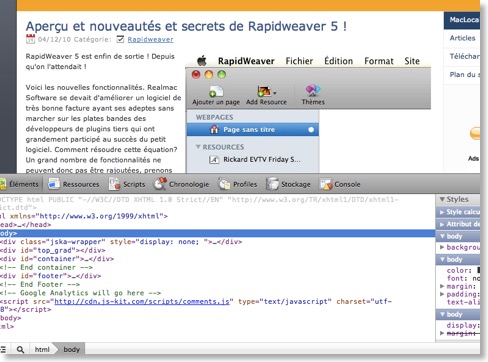Viewport: 488px width, 362px height.
Task: Select the html breadcrumb
Action: click(x=42, y=349)
